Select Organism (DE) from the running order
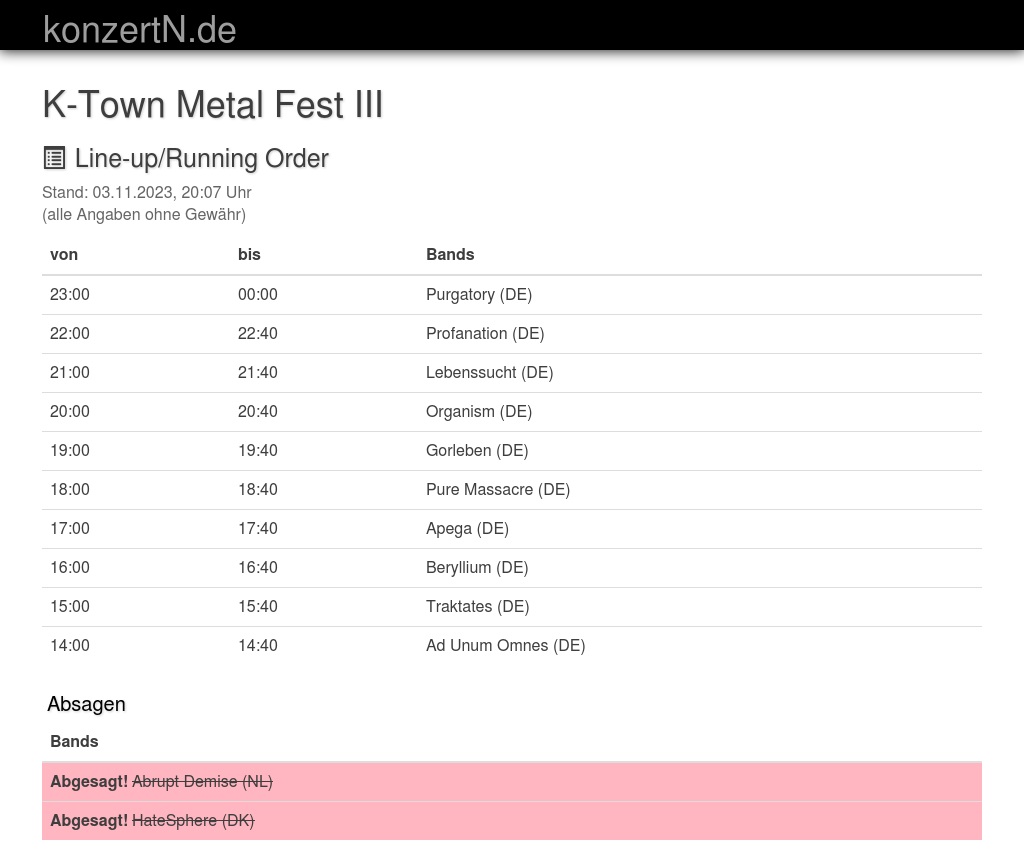Screen dimensions: 1024x860 (x=478, y=411)
